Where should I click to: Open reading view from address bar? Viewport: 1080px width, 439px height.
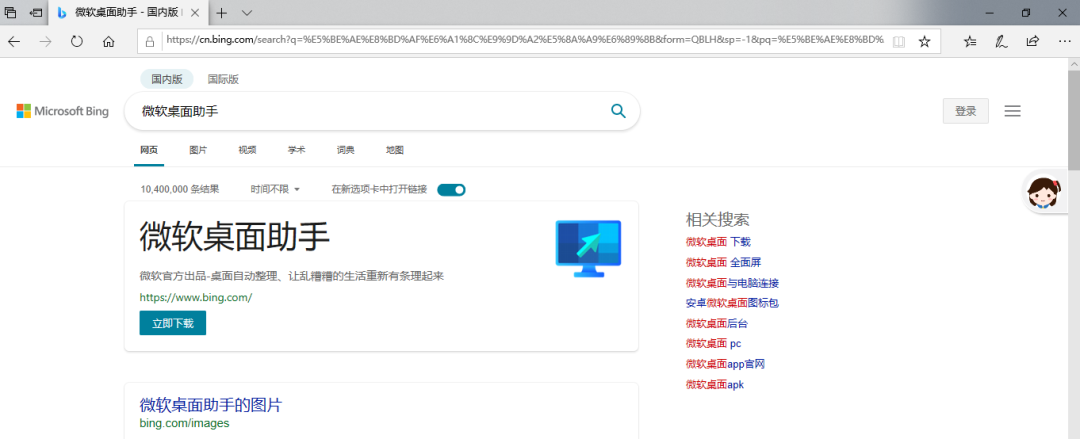click(898, 41)
